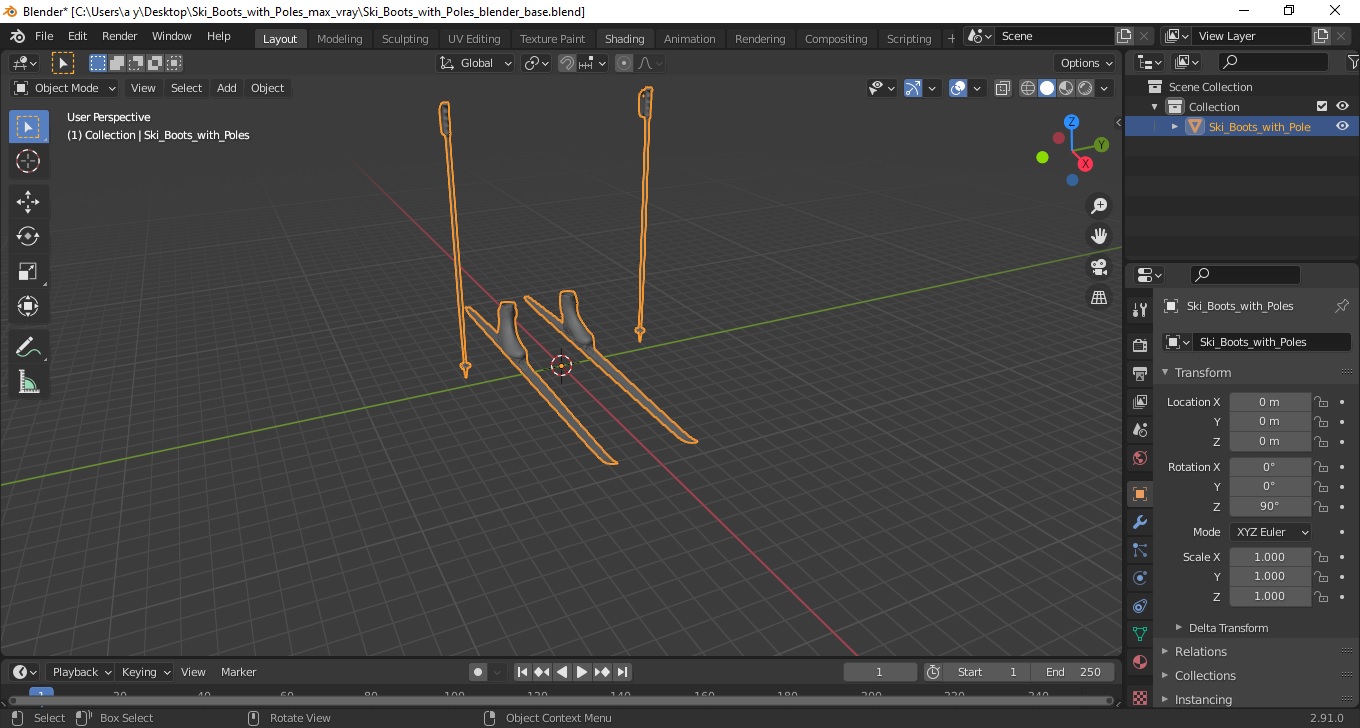
Task: Activate the Cursor tool
Action: (x=28, y=161)
